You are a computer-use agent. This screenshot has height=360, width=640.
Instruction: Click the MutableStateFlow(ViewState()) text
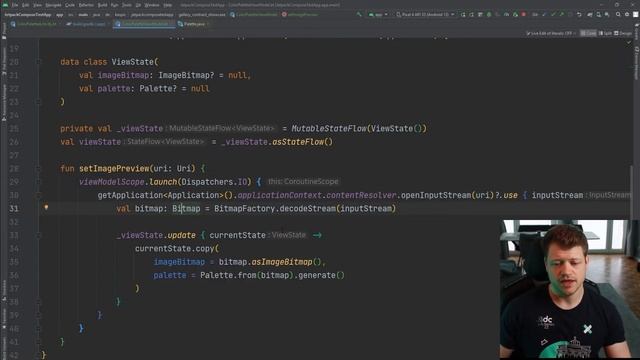coord(359,129)
